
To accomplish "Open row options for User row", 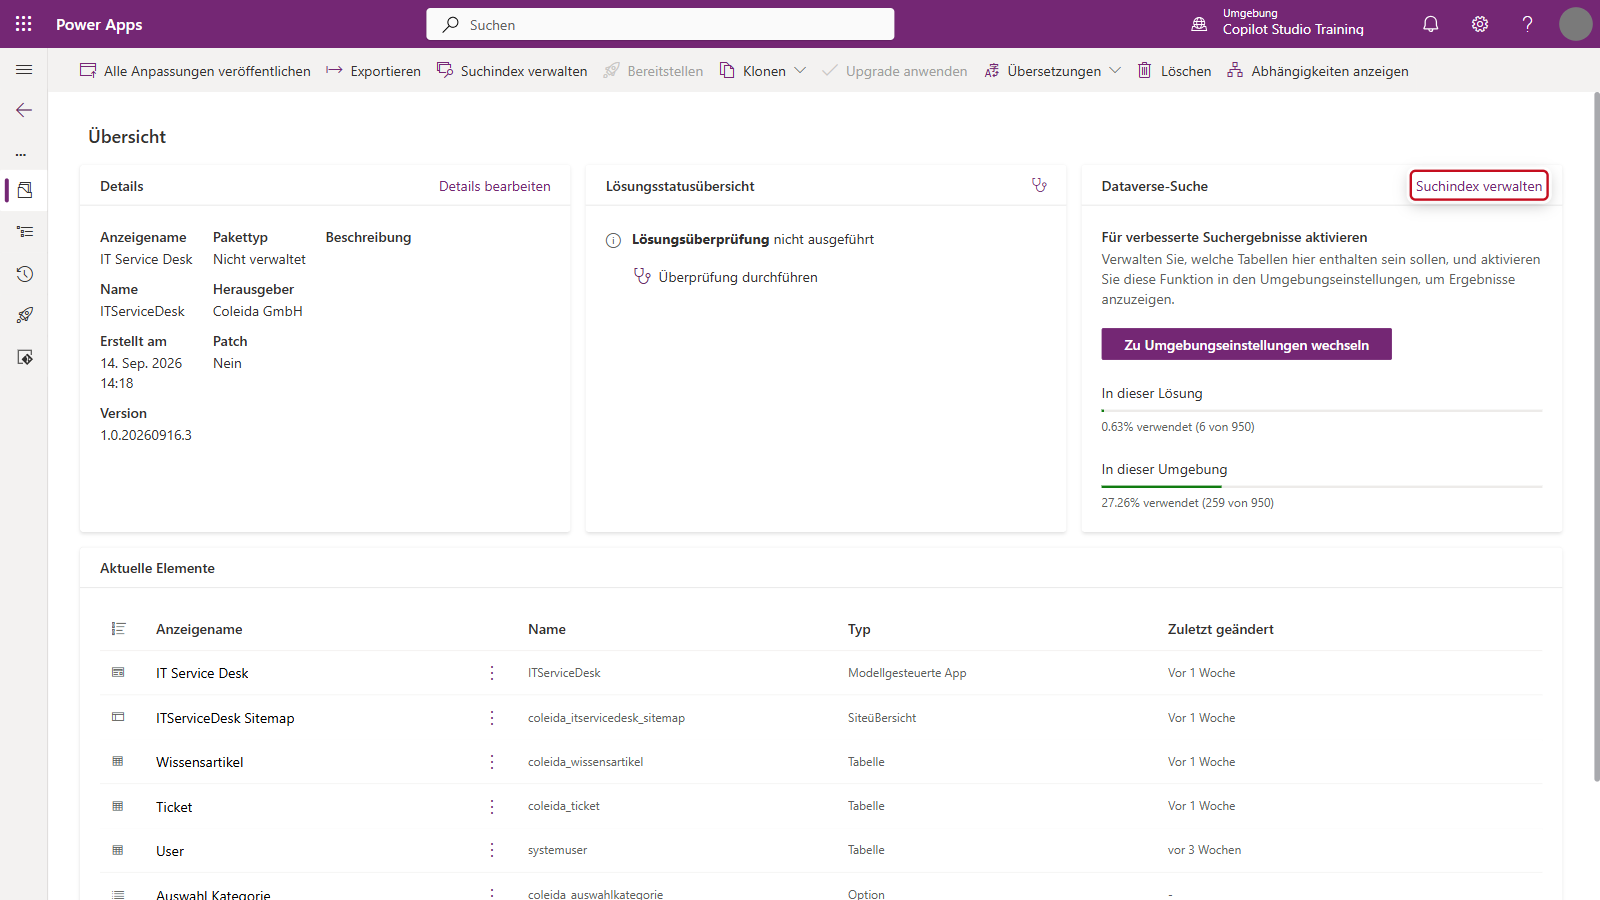I will (492, 850).
